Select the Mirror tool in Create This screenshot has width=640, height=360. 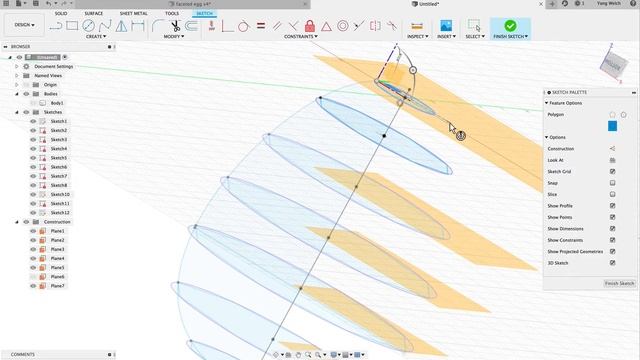pyautogui.click(x=121, y=26)
